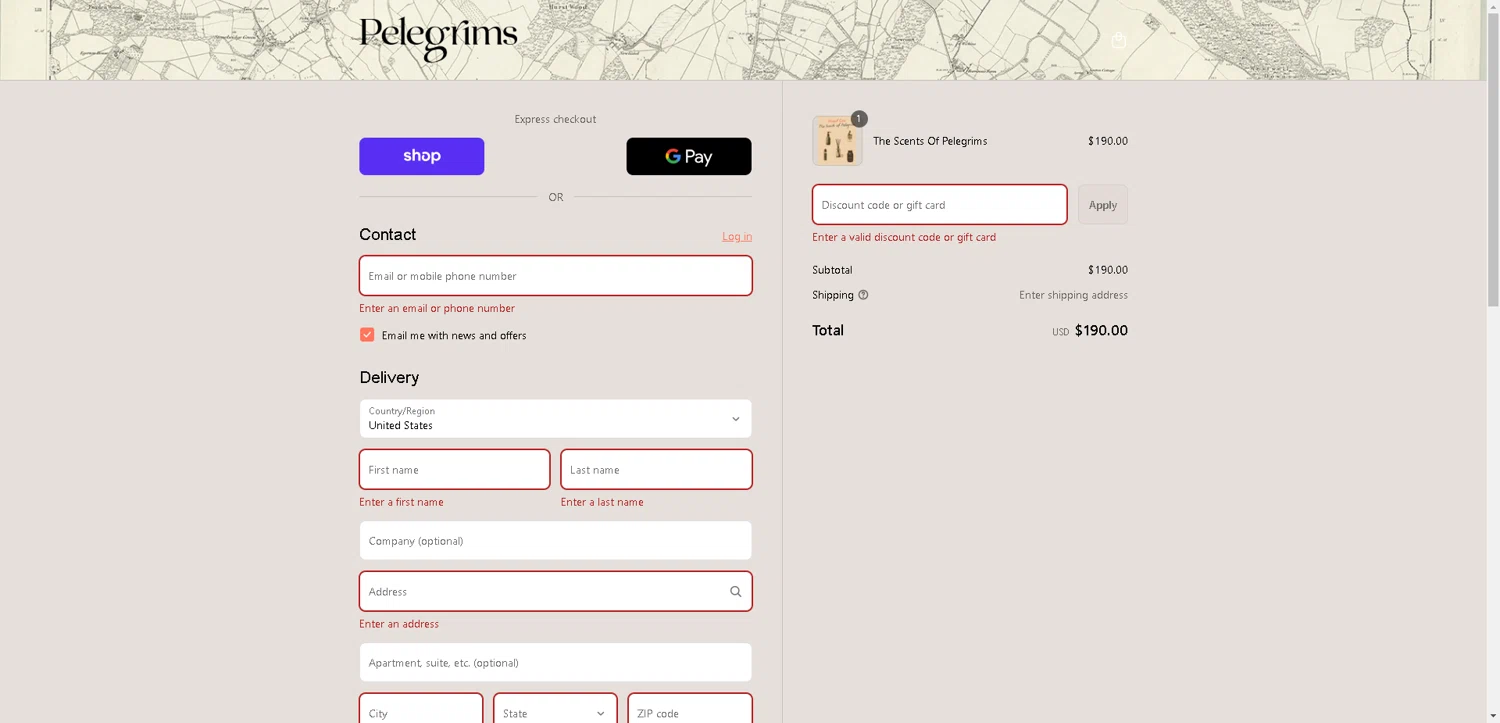Click the Delivery section heading
This screenshot has width=1500, height=723.
(x=389, y=377)
